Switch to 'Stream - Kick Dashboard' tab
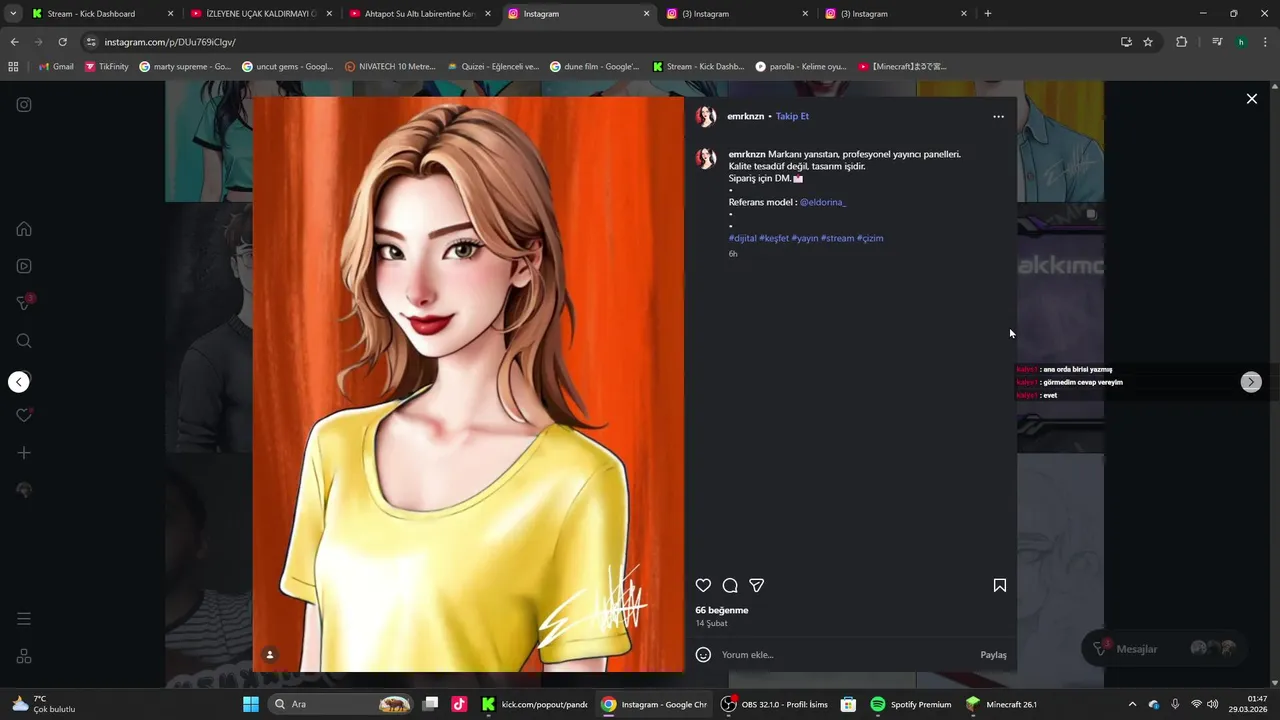The height and width of the screenshot is (720, 1280). (102, 14)
